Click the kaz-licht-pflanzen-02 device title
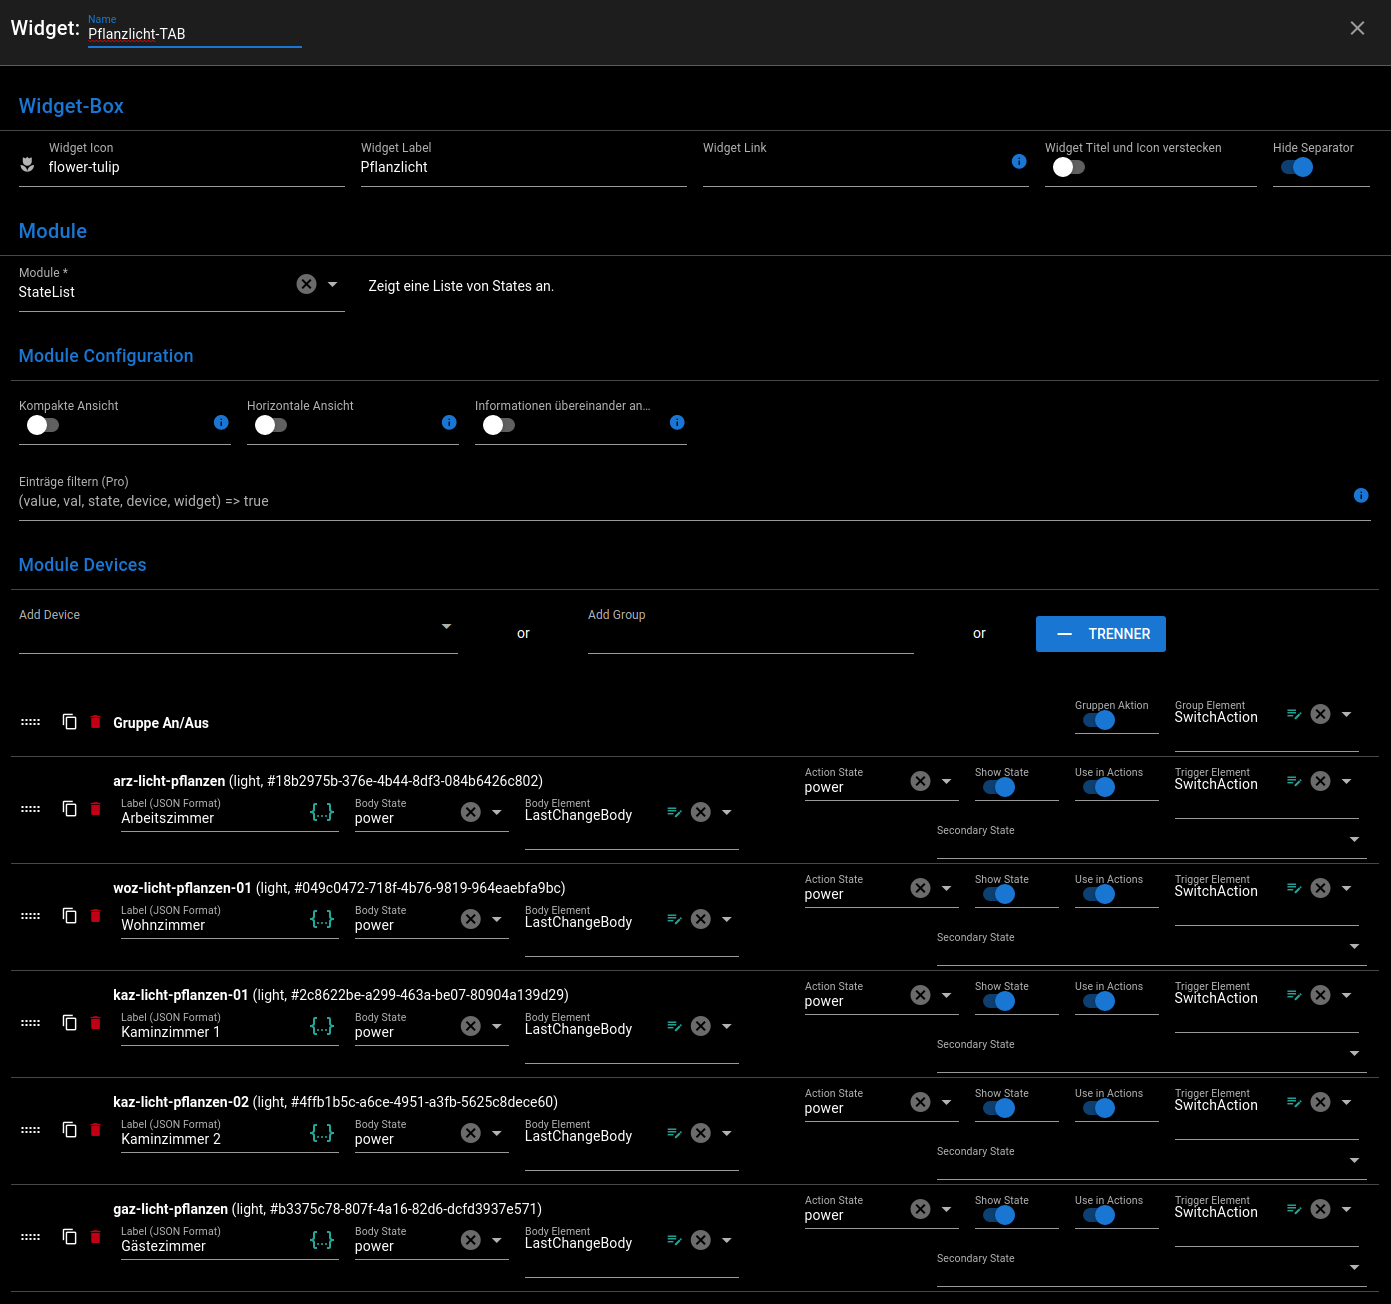 (x=181, y=1102)
